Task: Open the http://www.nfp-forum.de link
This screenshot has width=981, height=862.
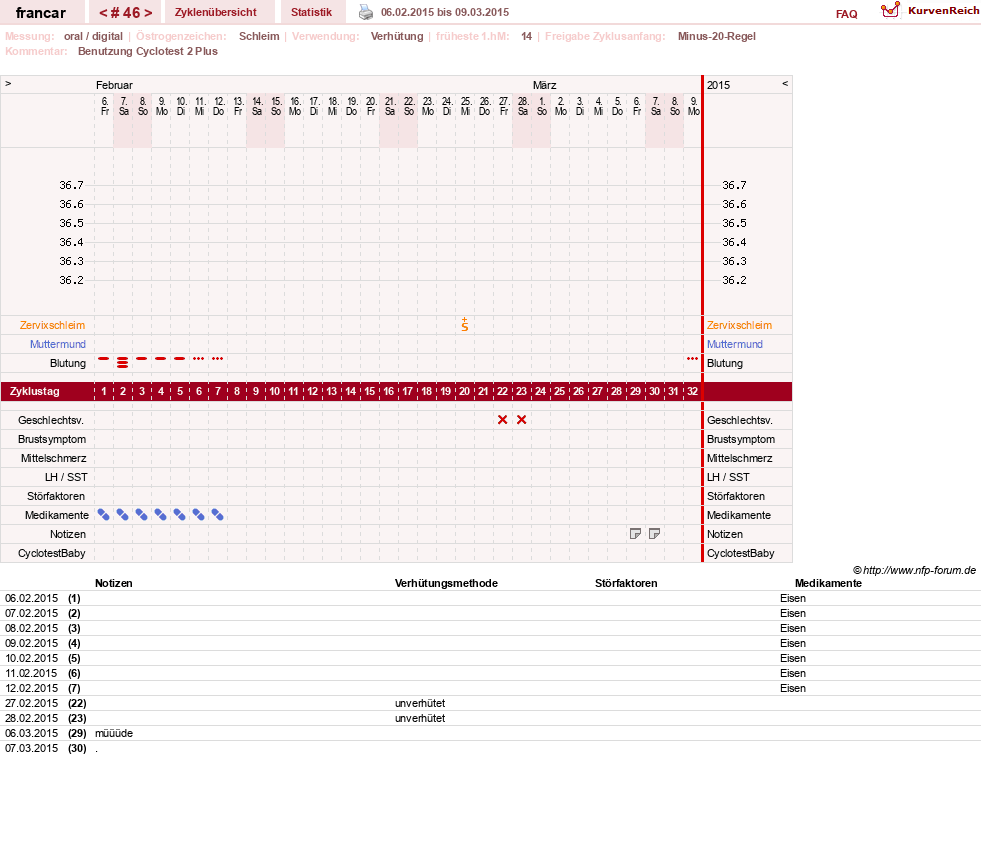Action: [x=920, y=570]
